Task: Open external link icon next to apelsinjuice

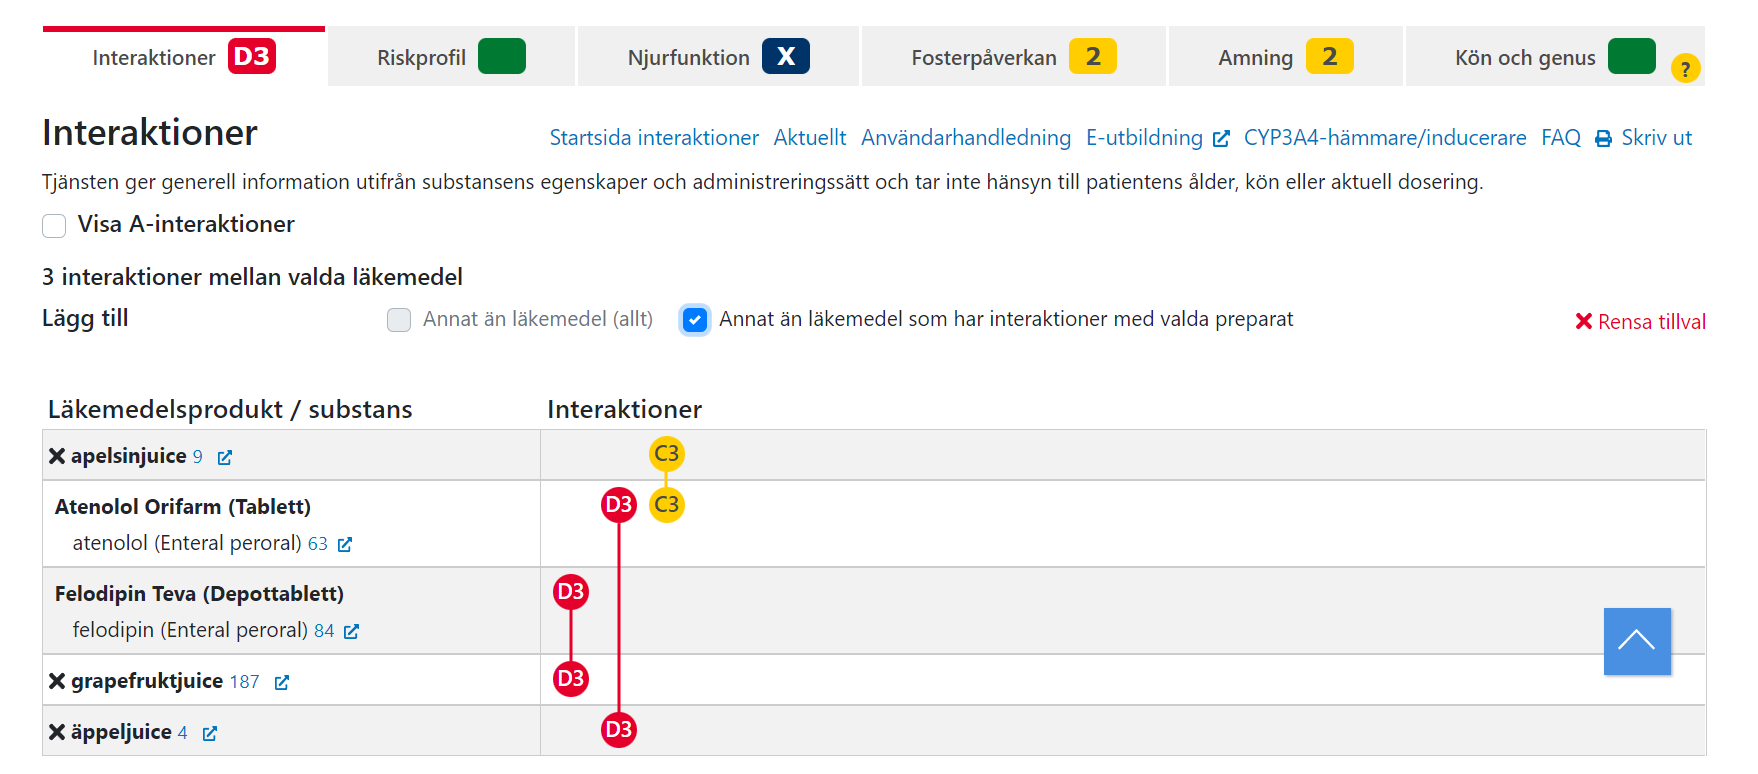Action: 225,457
